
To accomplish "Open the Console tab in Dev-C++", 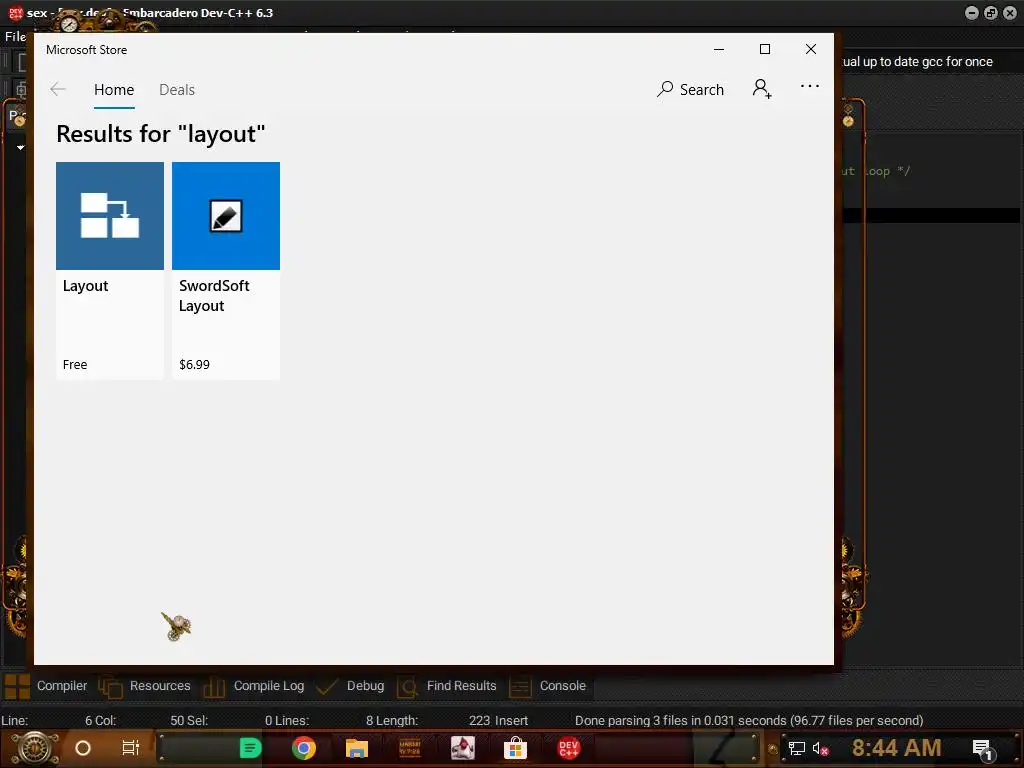I will coord(548,686).
